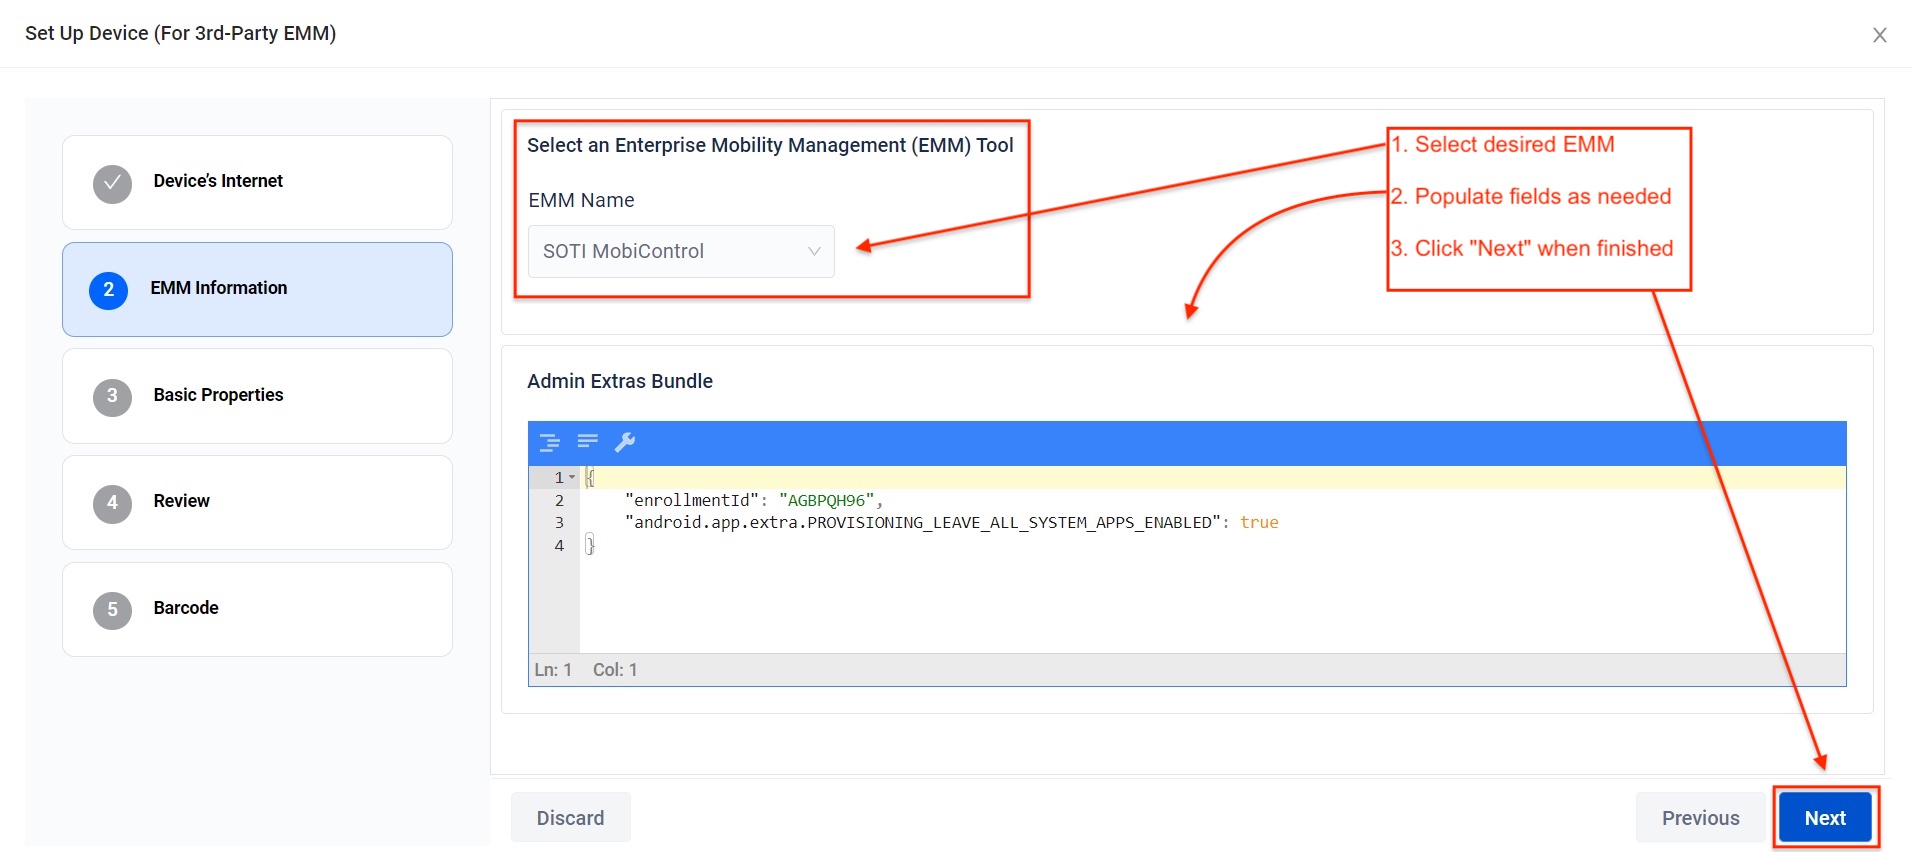1912x852 pixels.
Task: Click the enrollmentId value AGBPQH96 in editor
Action: pyautogui.click(x=826, y=501)
